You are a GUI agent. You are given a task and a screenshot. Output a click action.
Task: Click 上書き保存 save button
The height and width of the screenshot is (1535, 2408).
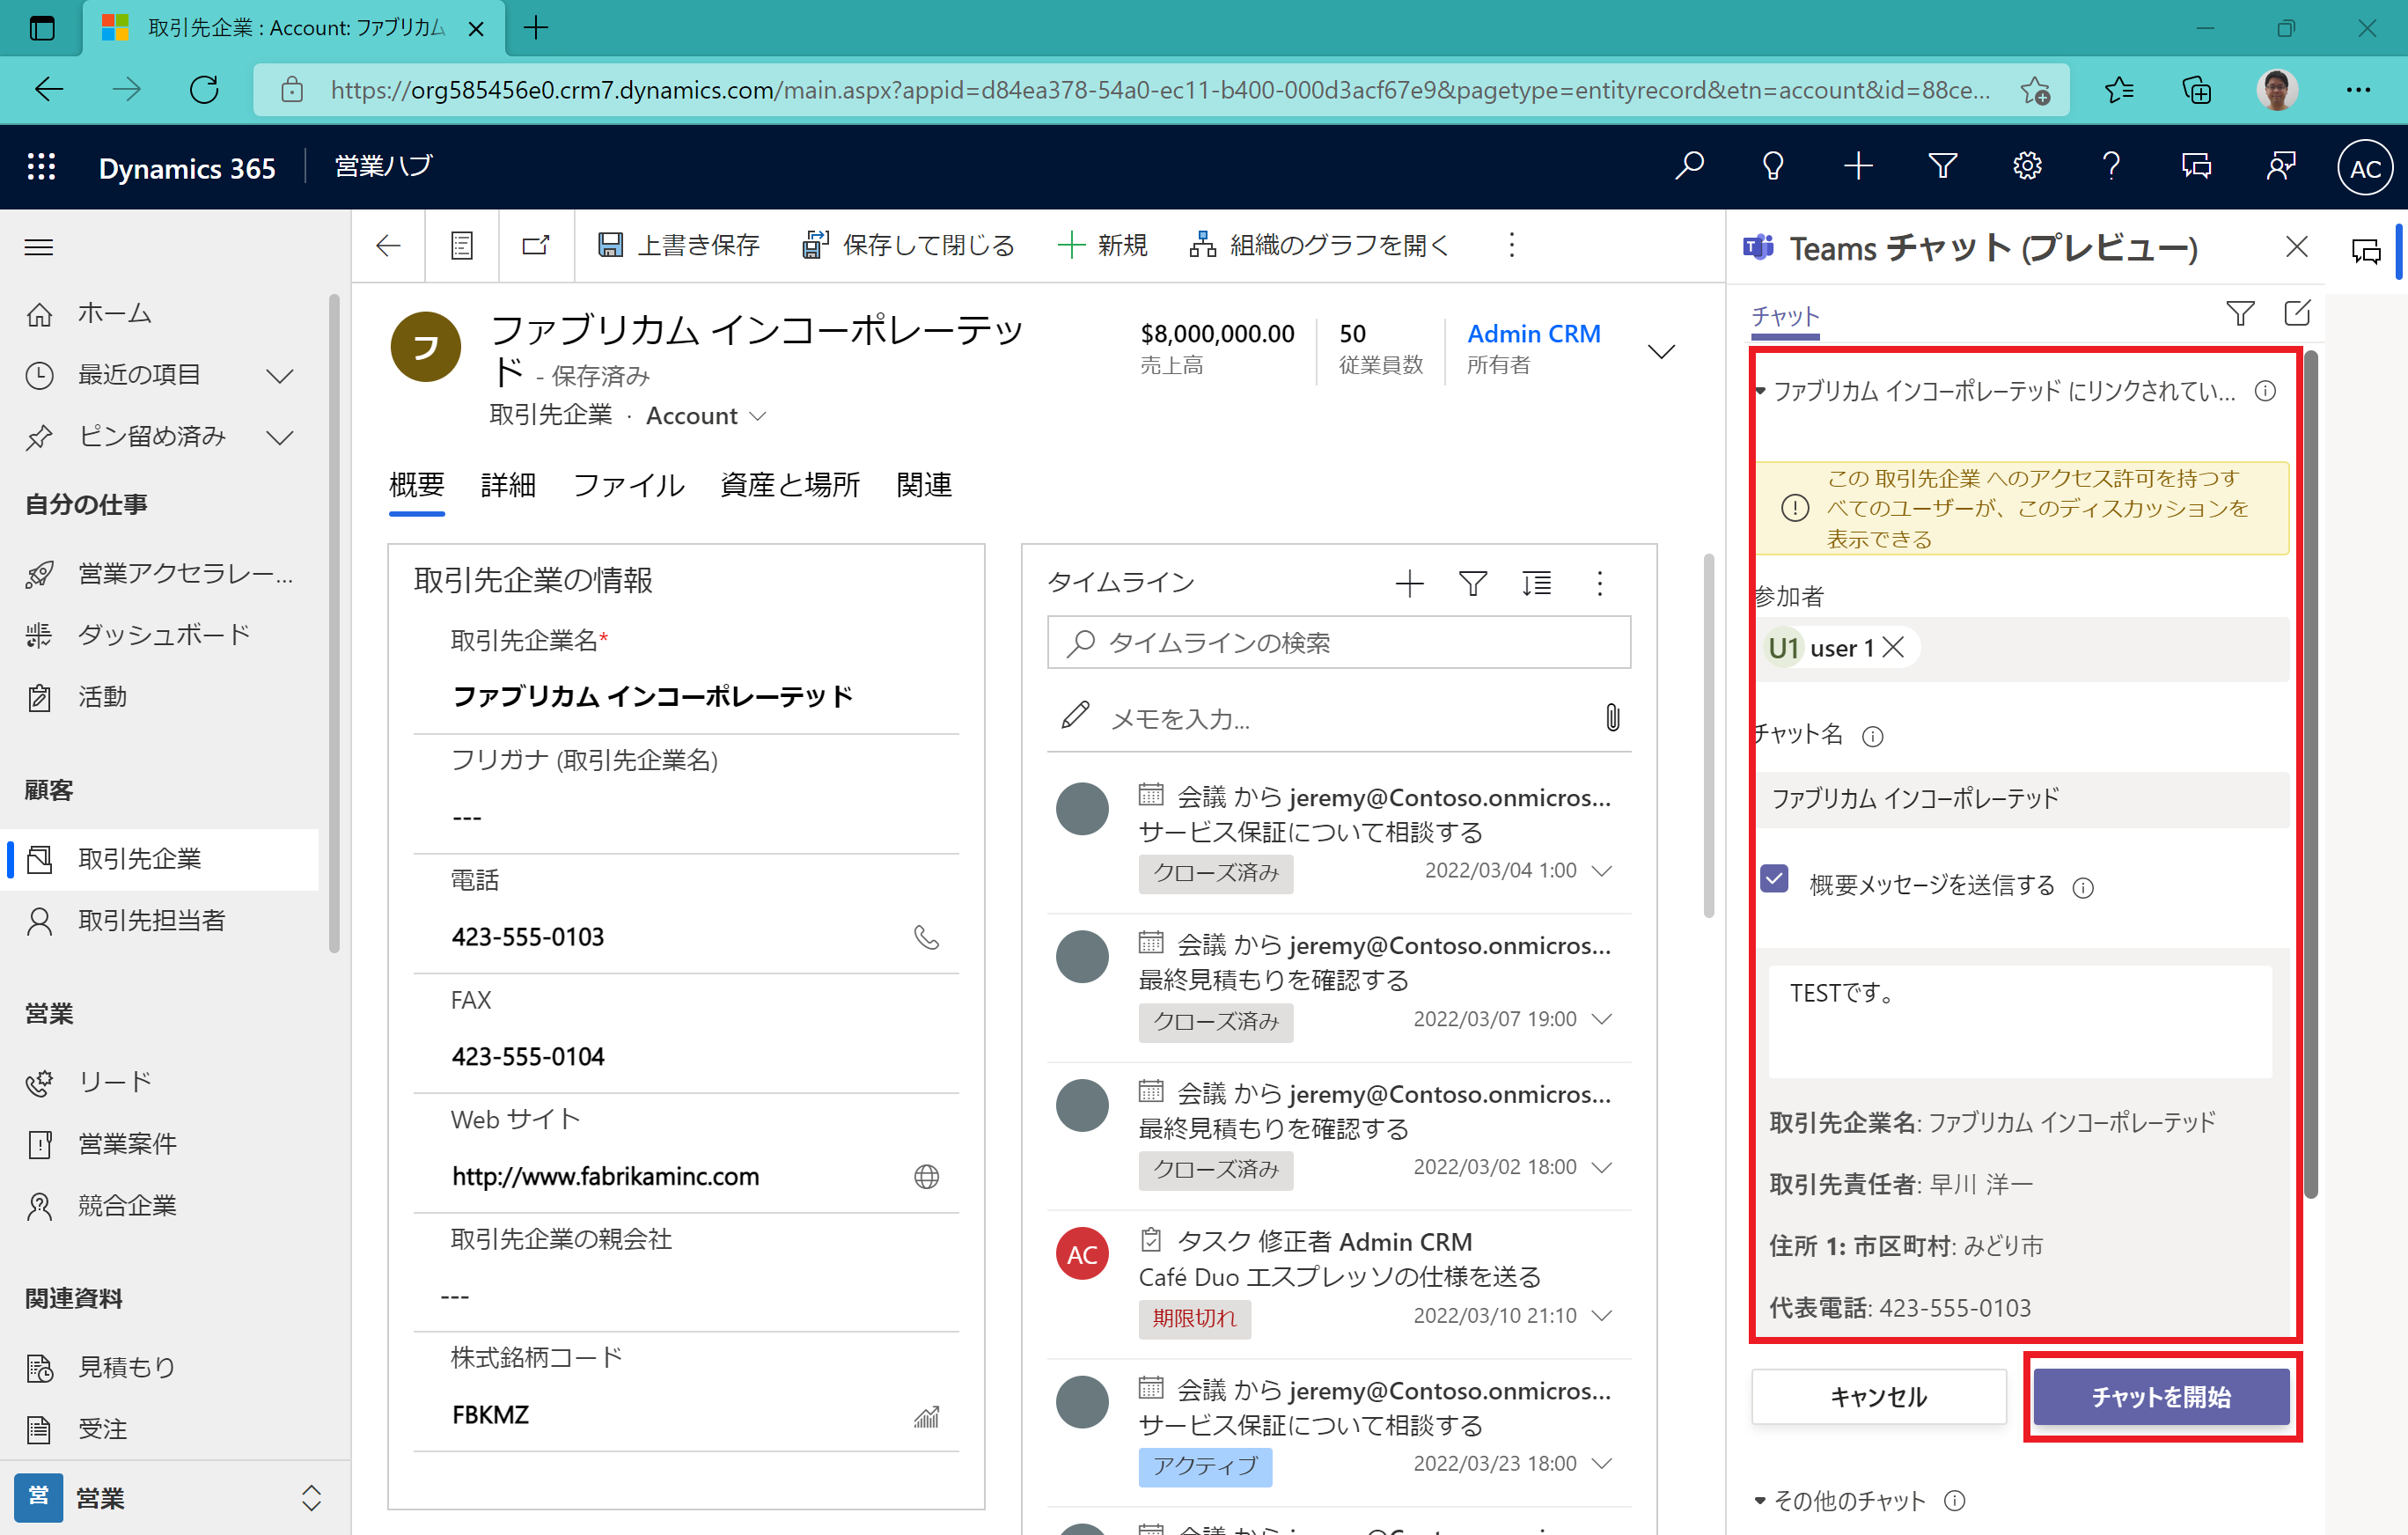point(679,246)
